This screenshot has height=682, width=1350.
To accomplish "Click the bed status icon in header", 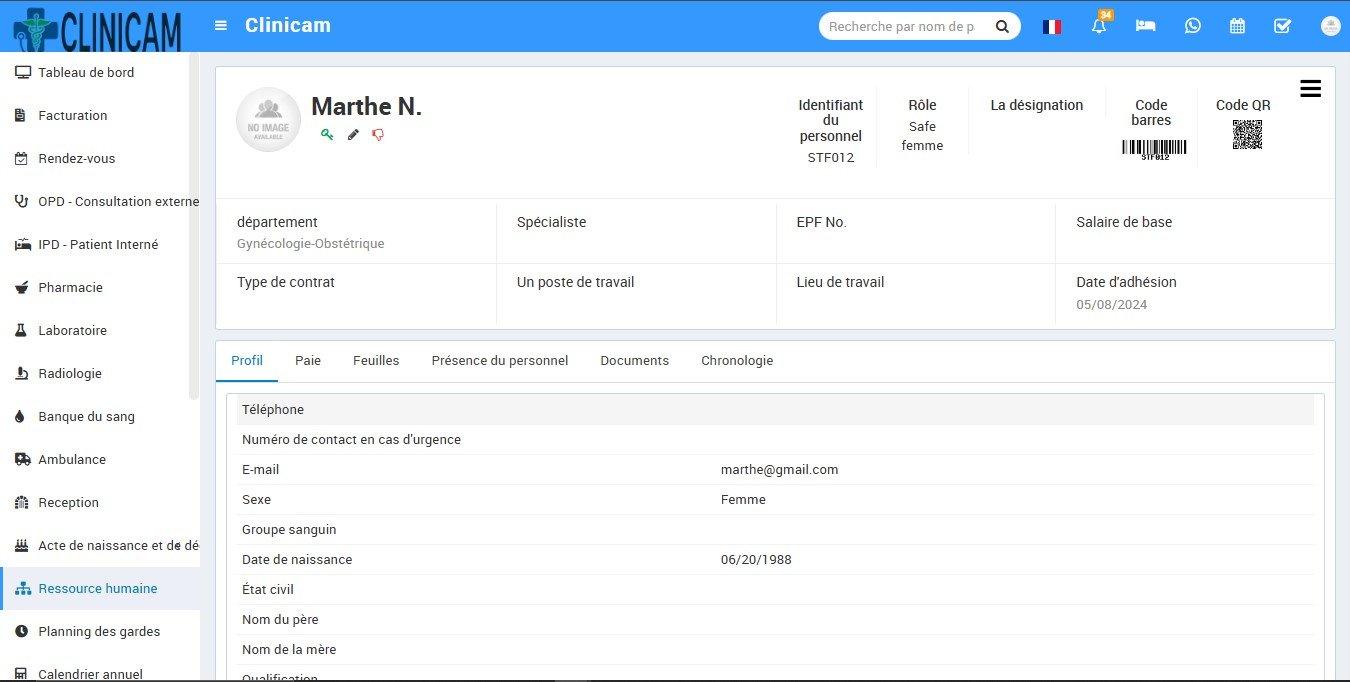I will 1145,26.
